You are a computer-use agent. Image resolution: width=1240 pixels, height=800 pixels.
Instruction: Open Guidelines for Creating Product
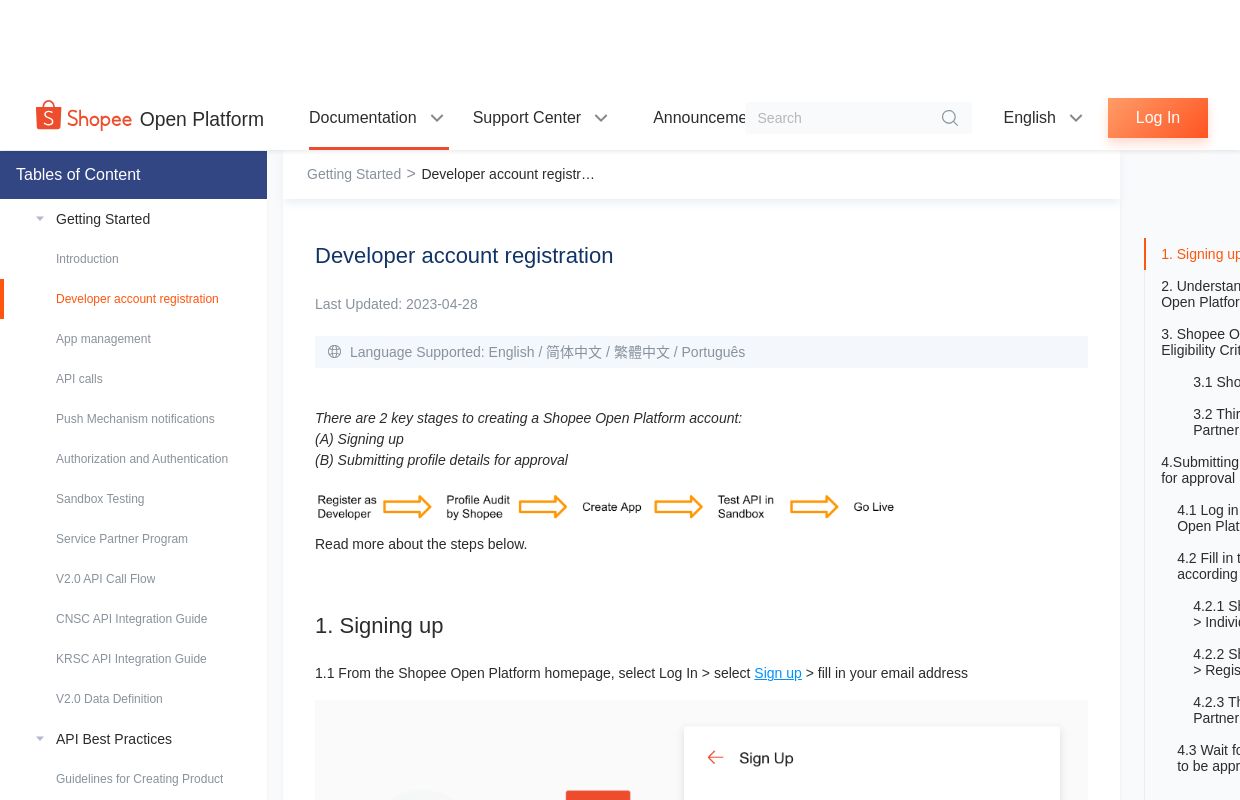[140, 779]
